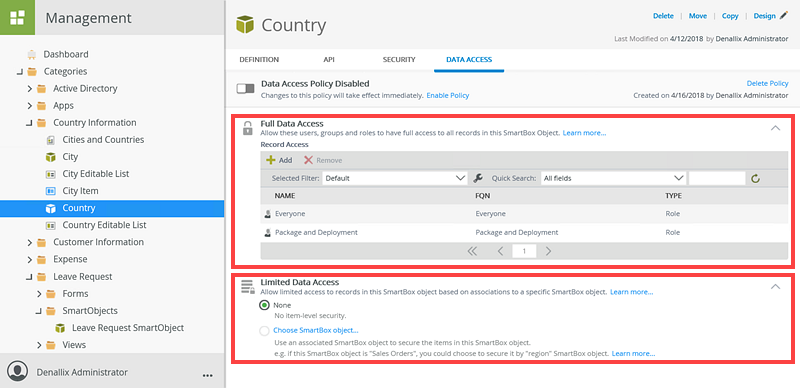
Task: Sort by the NAME column header
Action: tap(285, 196)
